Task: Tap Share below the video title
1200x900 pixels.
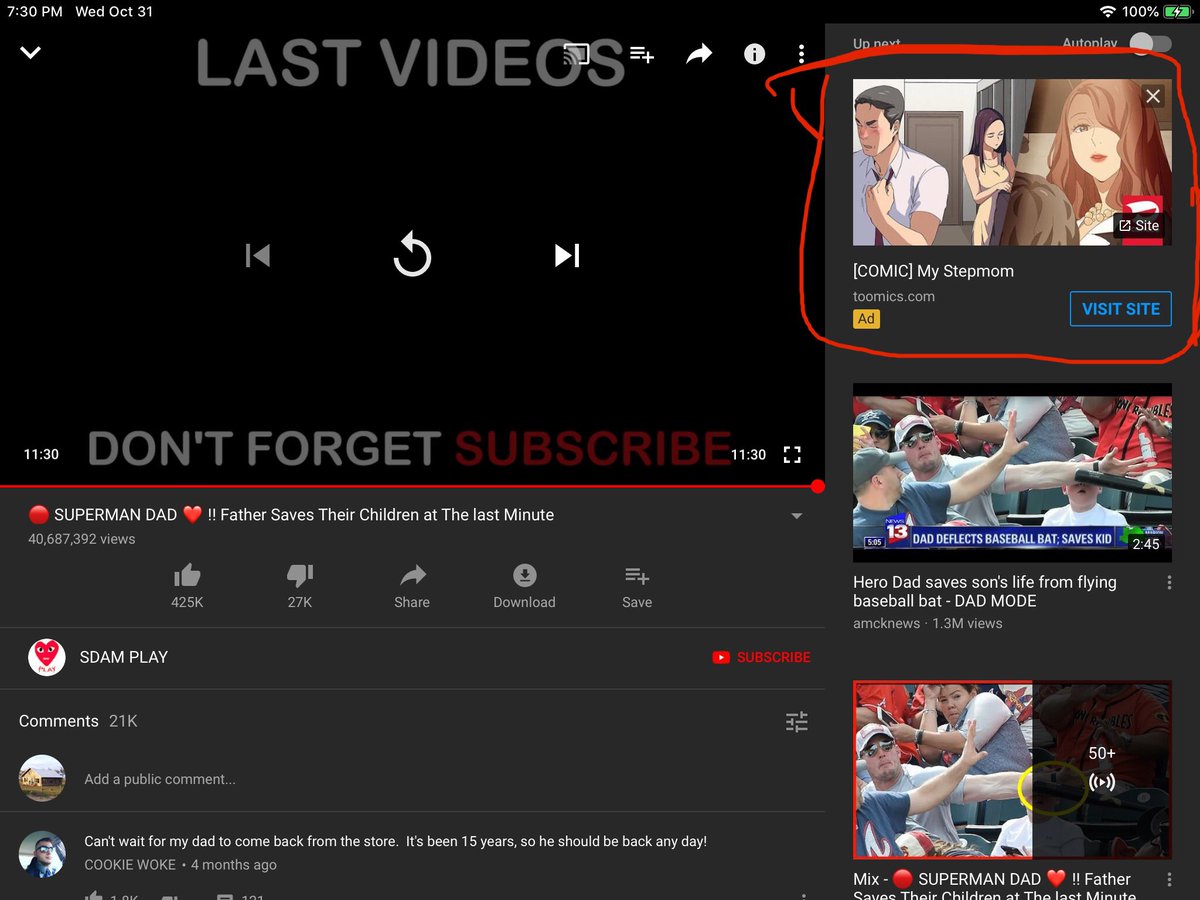Action: pyautogui.click(x=412, y=586)
